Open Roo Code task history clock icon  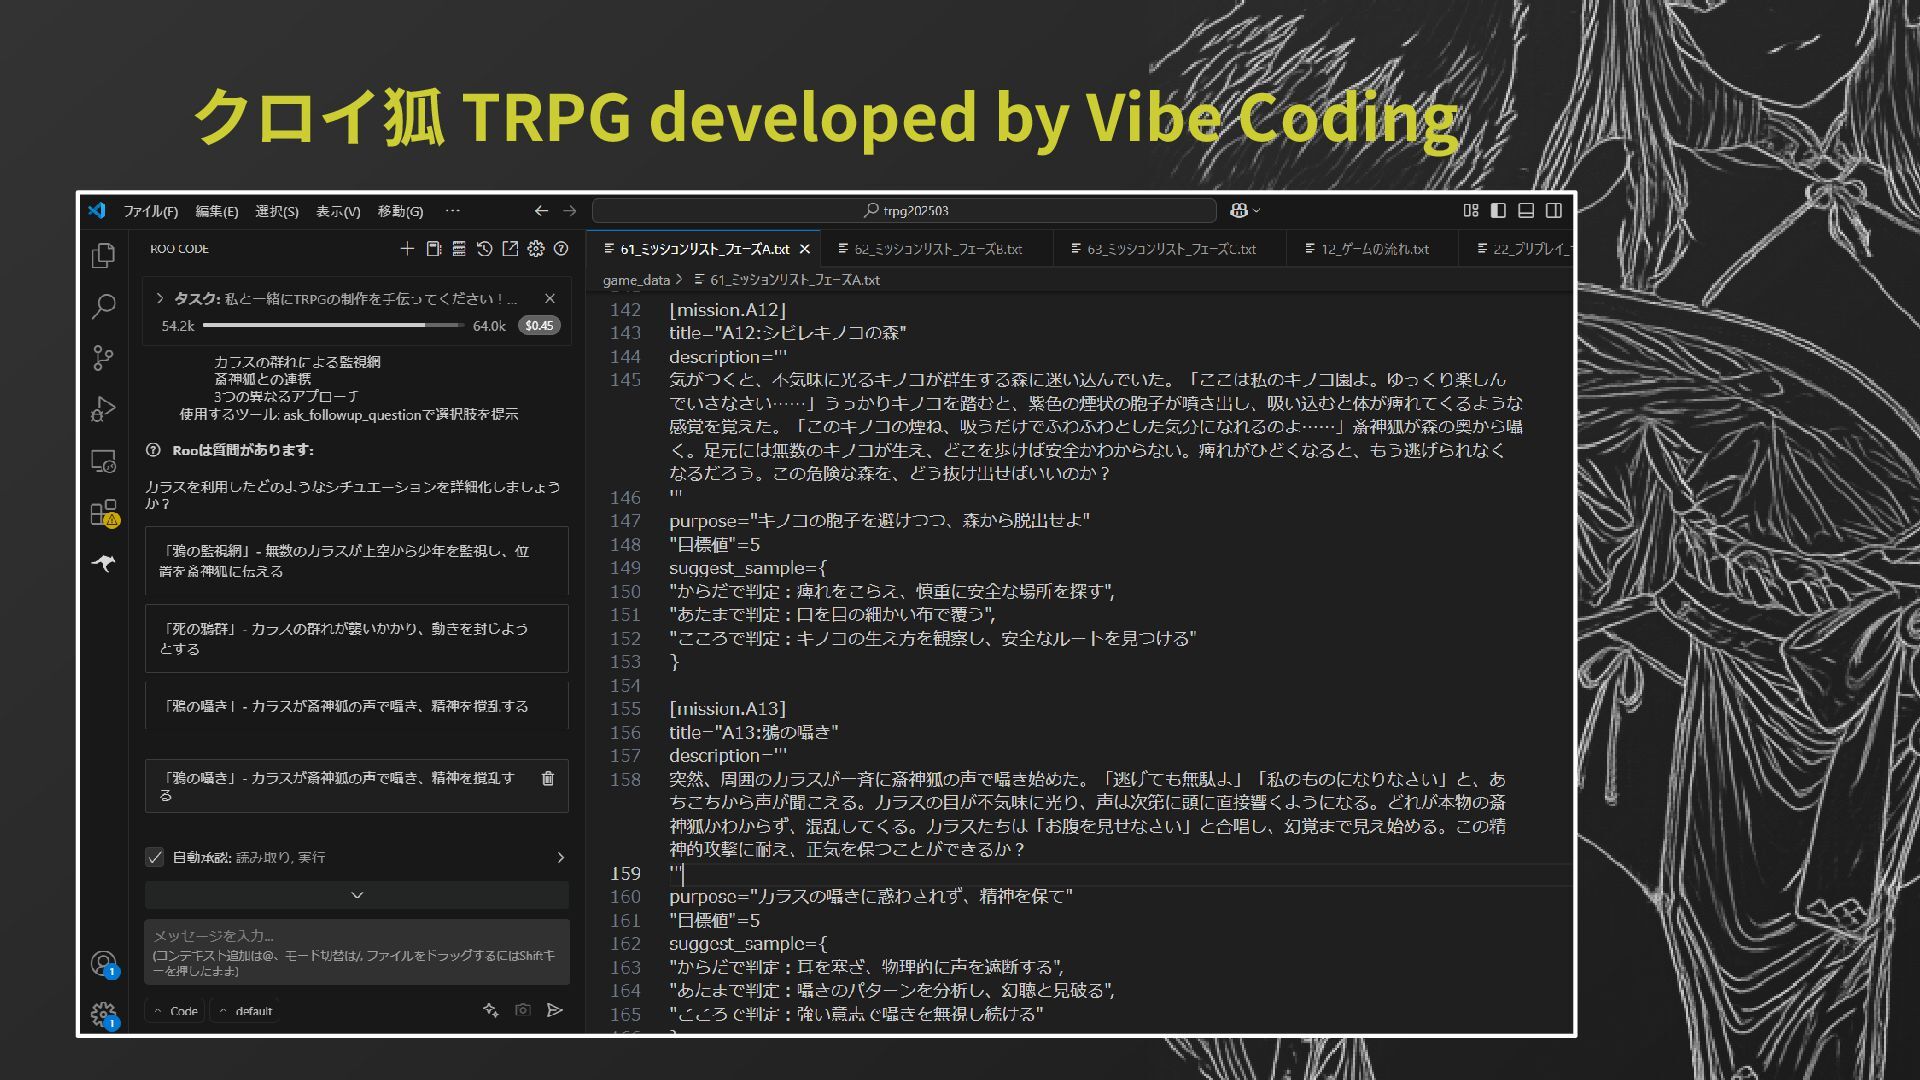pyautogui.click(x=484, y=249)
